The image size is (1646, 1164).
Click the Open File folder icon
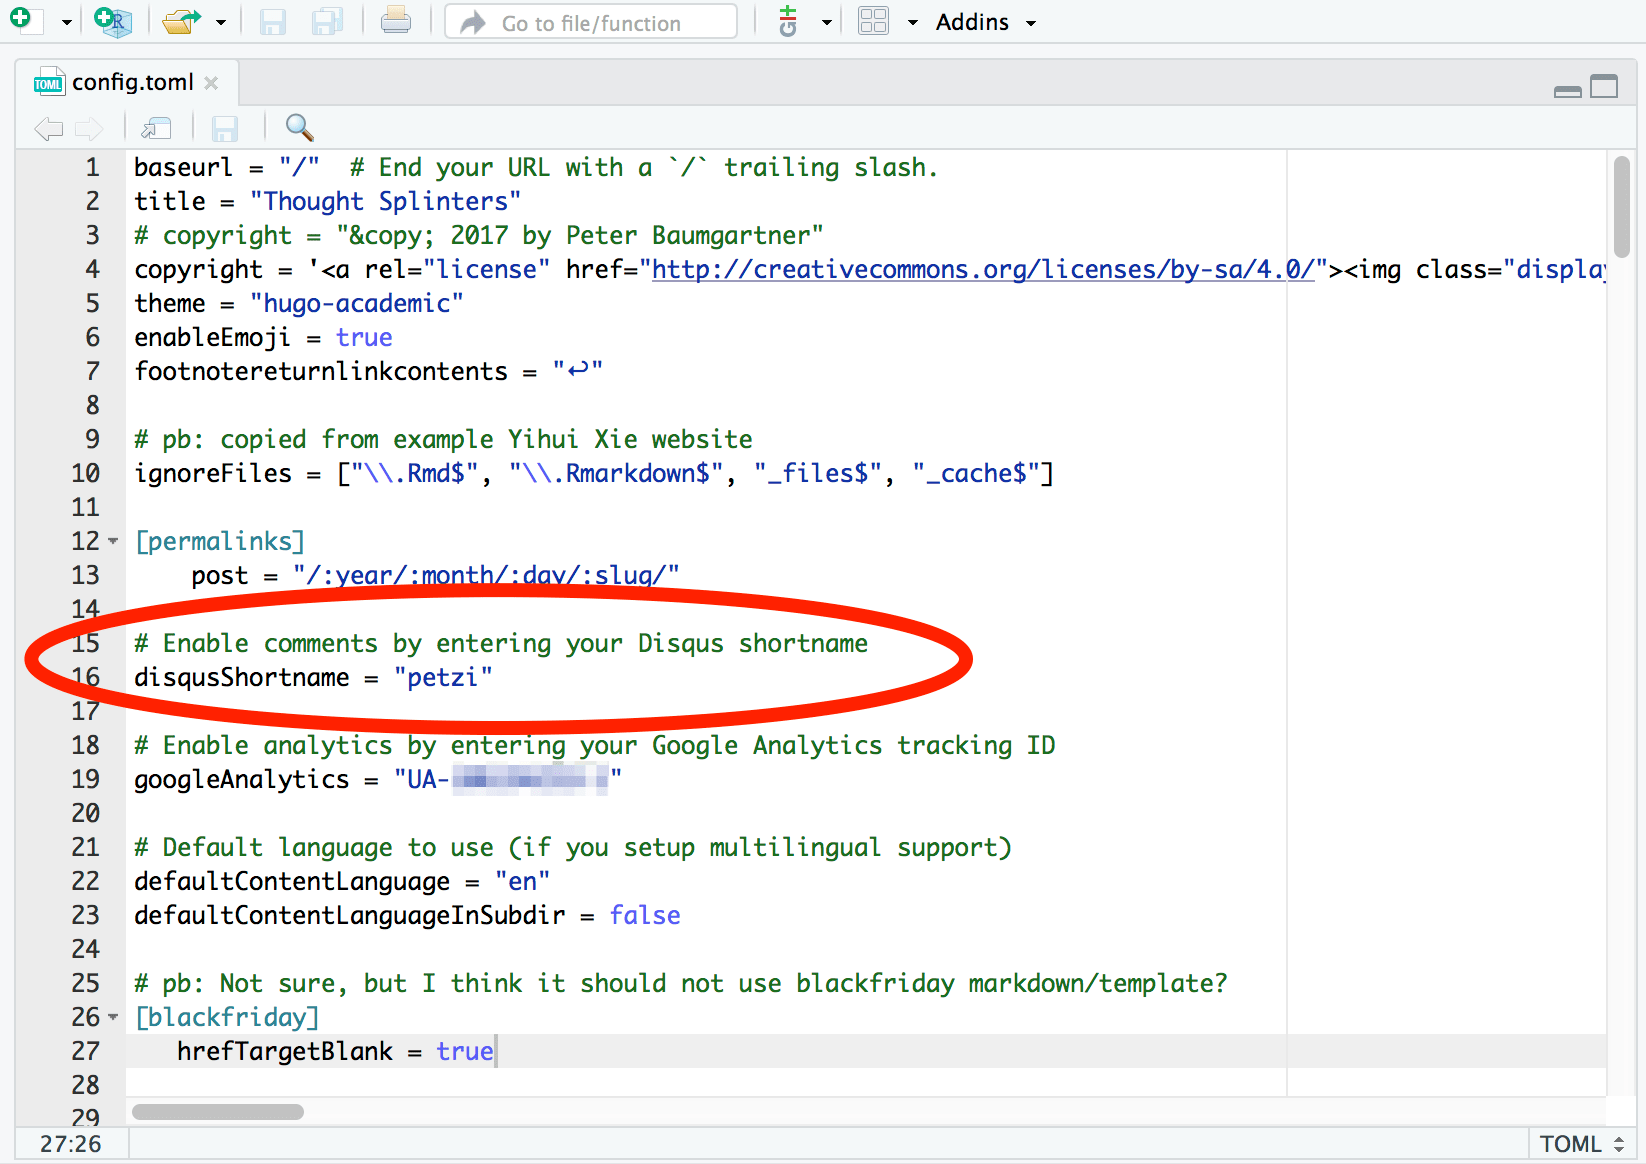(181, 21)
